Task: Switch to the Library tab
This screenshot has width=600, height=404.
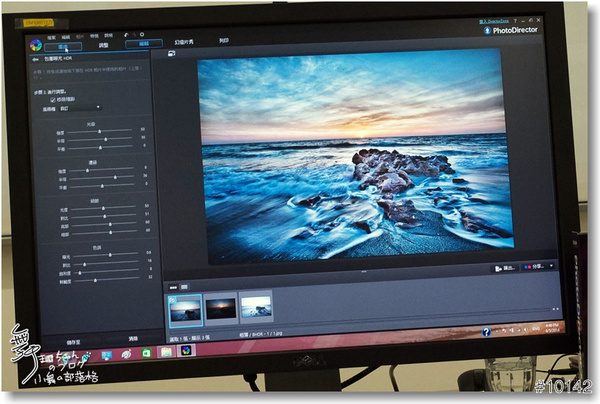Action: pos(63,47)
